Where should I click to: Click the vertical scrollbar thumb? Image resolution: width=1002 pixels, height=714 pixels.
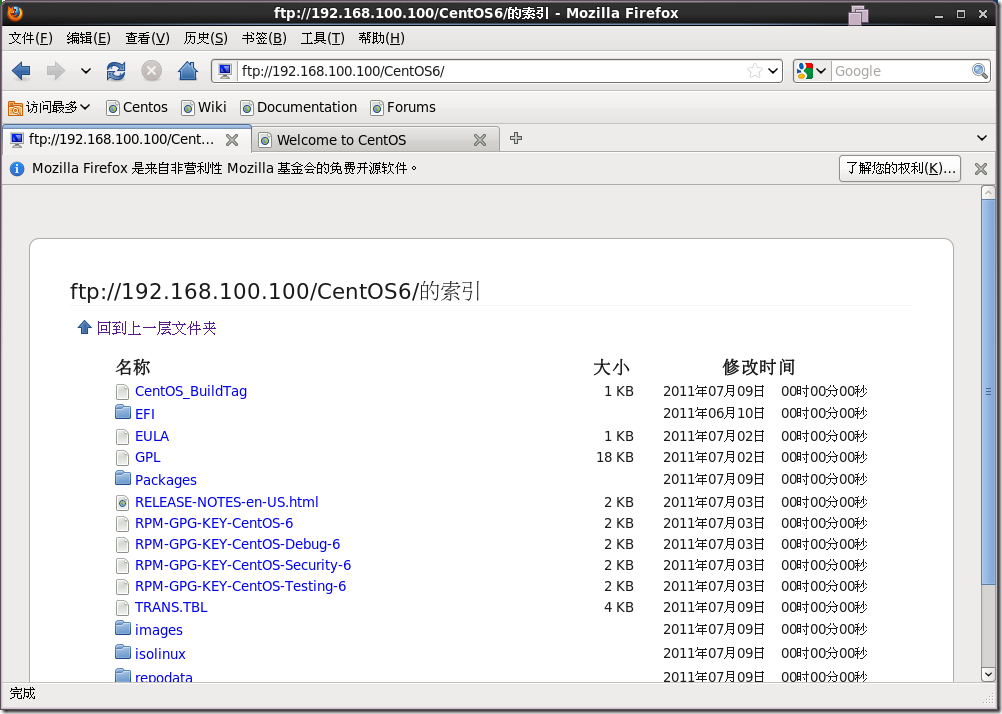(988, 392)
